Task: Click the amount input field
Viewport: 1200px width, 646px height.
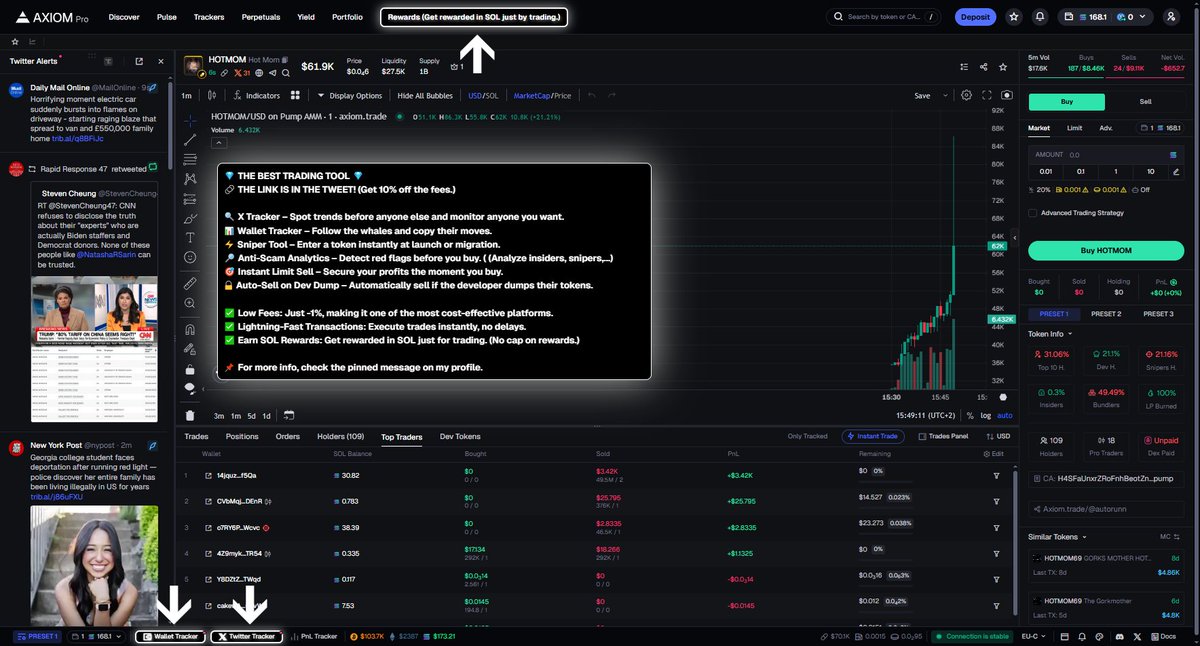Action: point(1106,156)
